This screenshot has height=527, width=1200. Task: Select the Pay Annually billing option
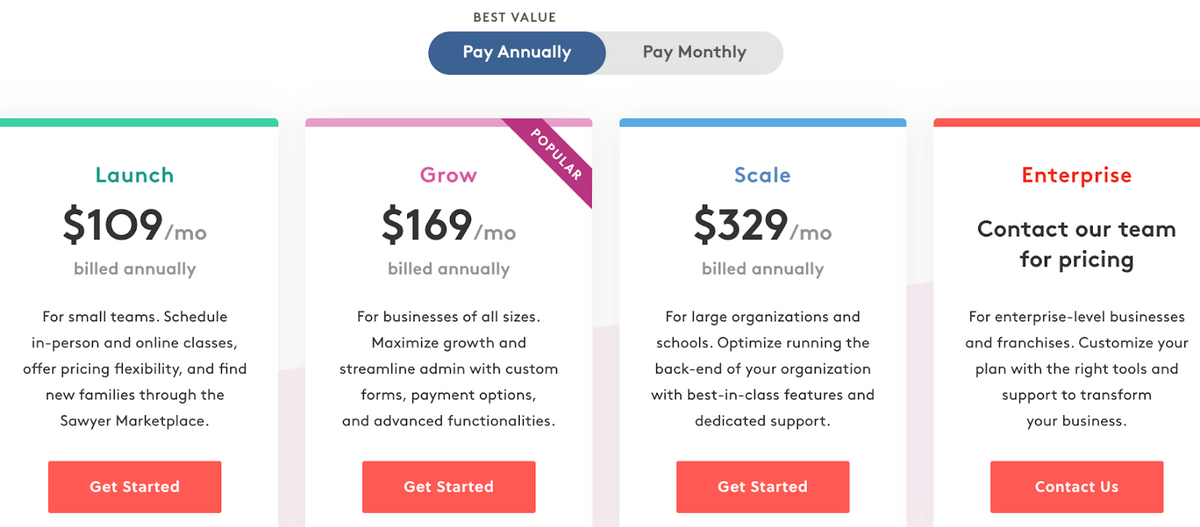click(517, 53)
